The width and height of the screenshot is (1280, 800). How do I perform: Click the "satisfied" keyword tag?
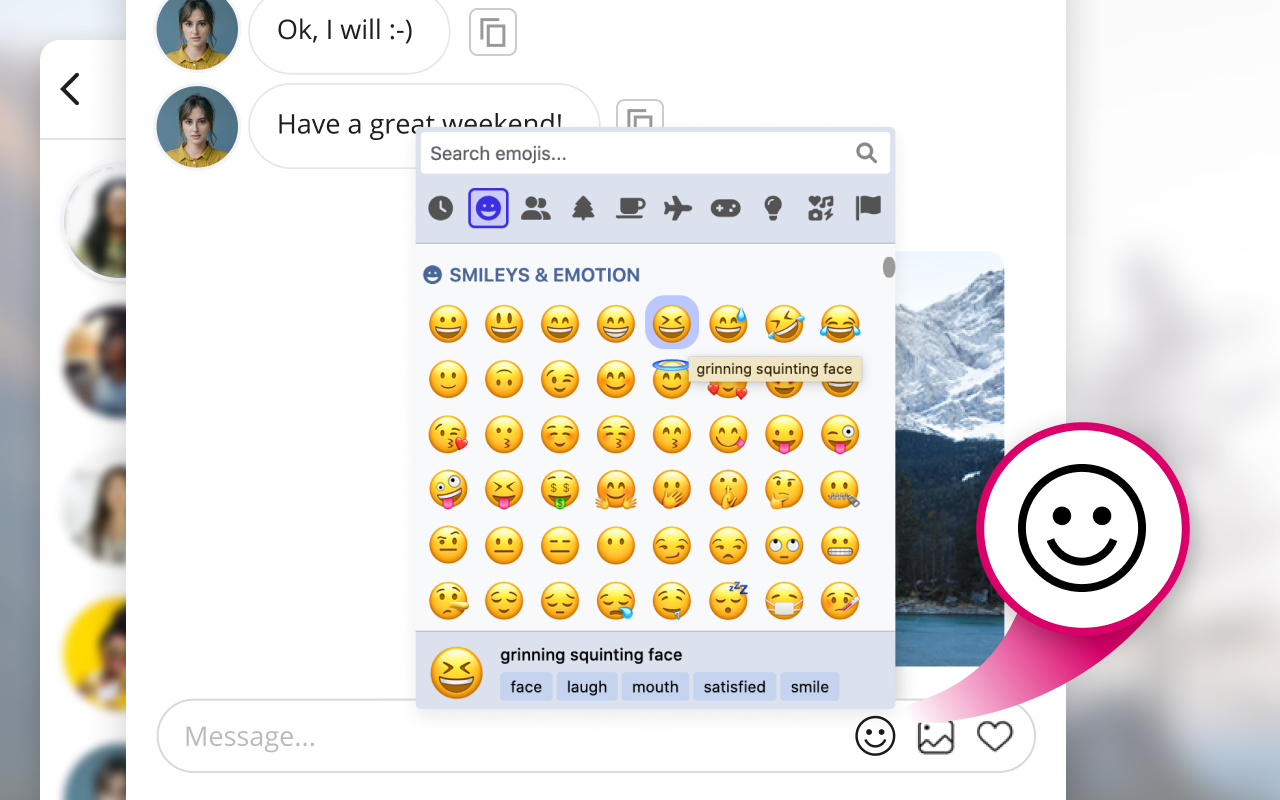(734, 687)
